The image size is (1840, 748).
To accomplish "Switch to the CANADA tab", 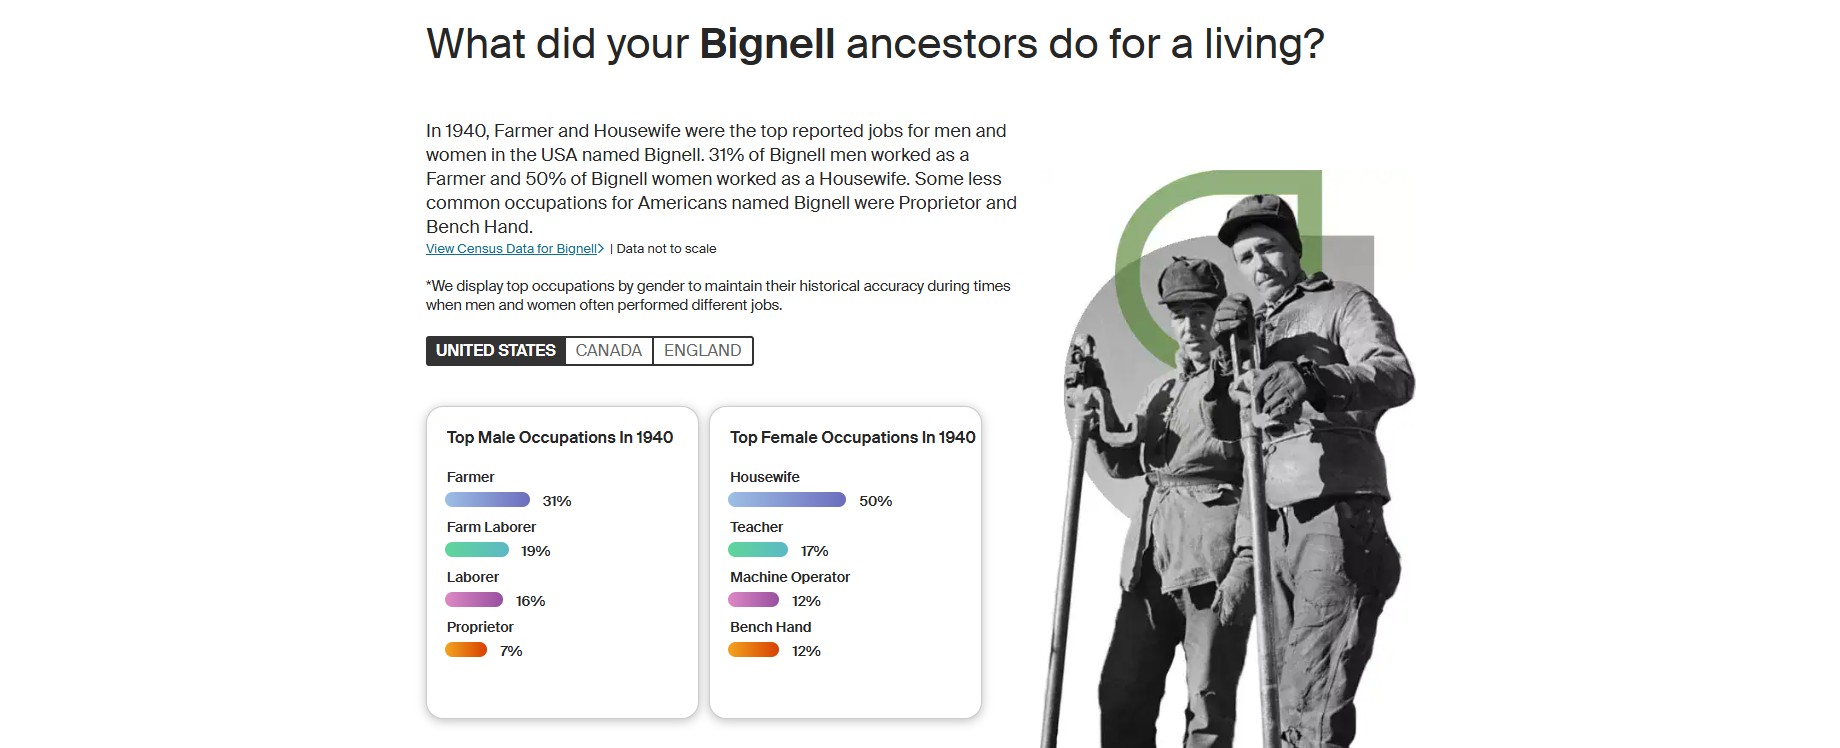I will [x=607, y=350].
